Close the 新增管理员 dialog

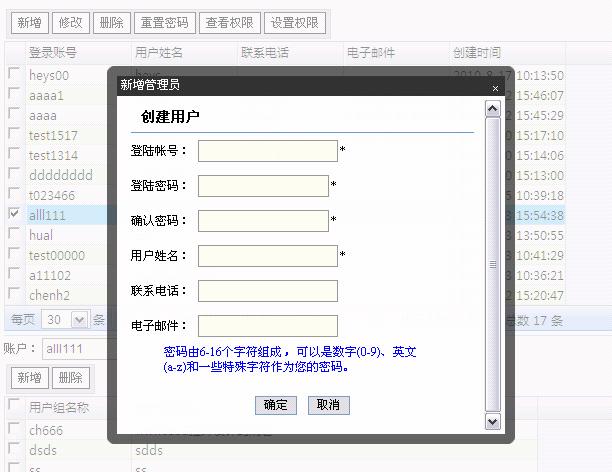(494, 88)
